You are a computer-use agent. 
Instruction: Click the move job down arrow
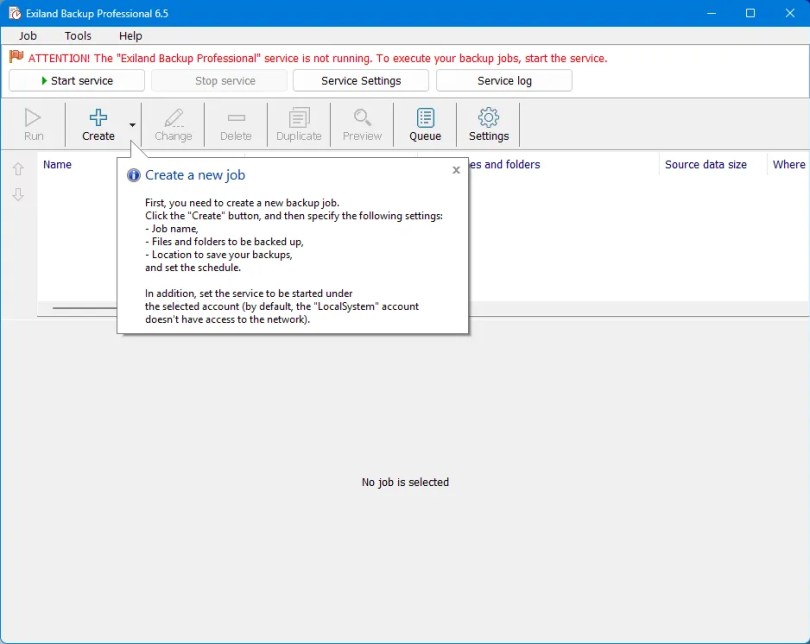coord(17,195)
